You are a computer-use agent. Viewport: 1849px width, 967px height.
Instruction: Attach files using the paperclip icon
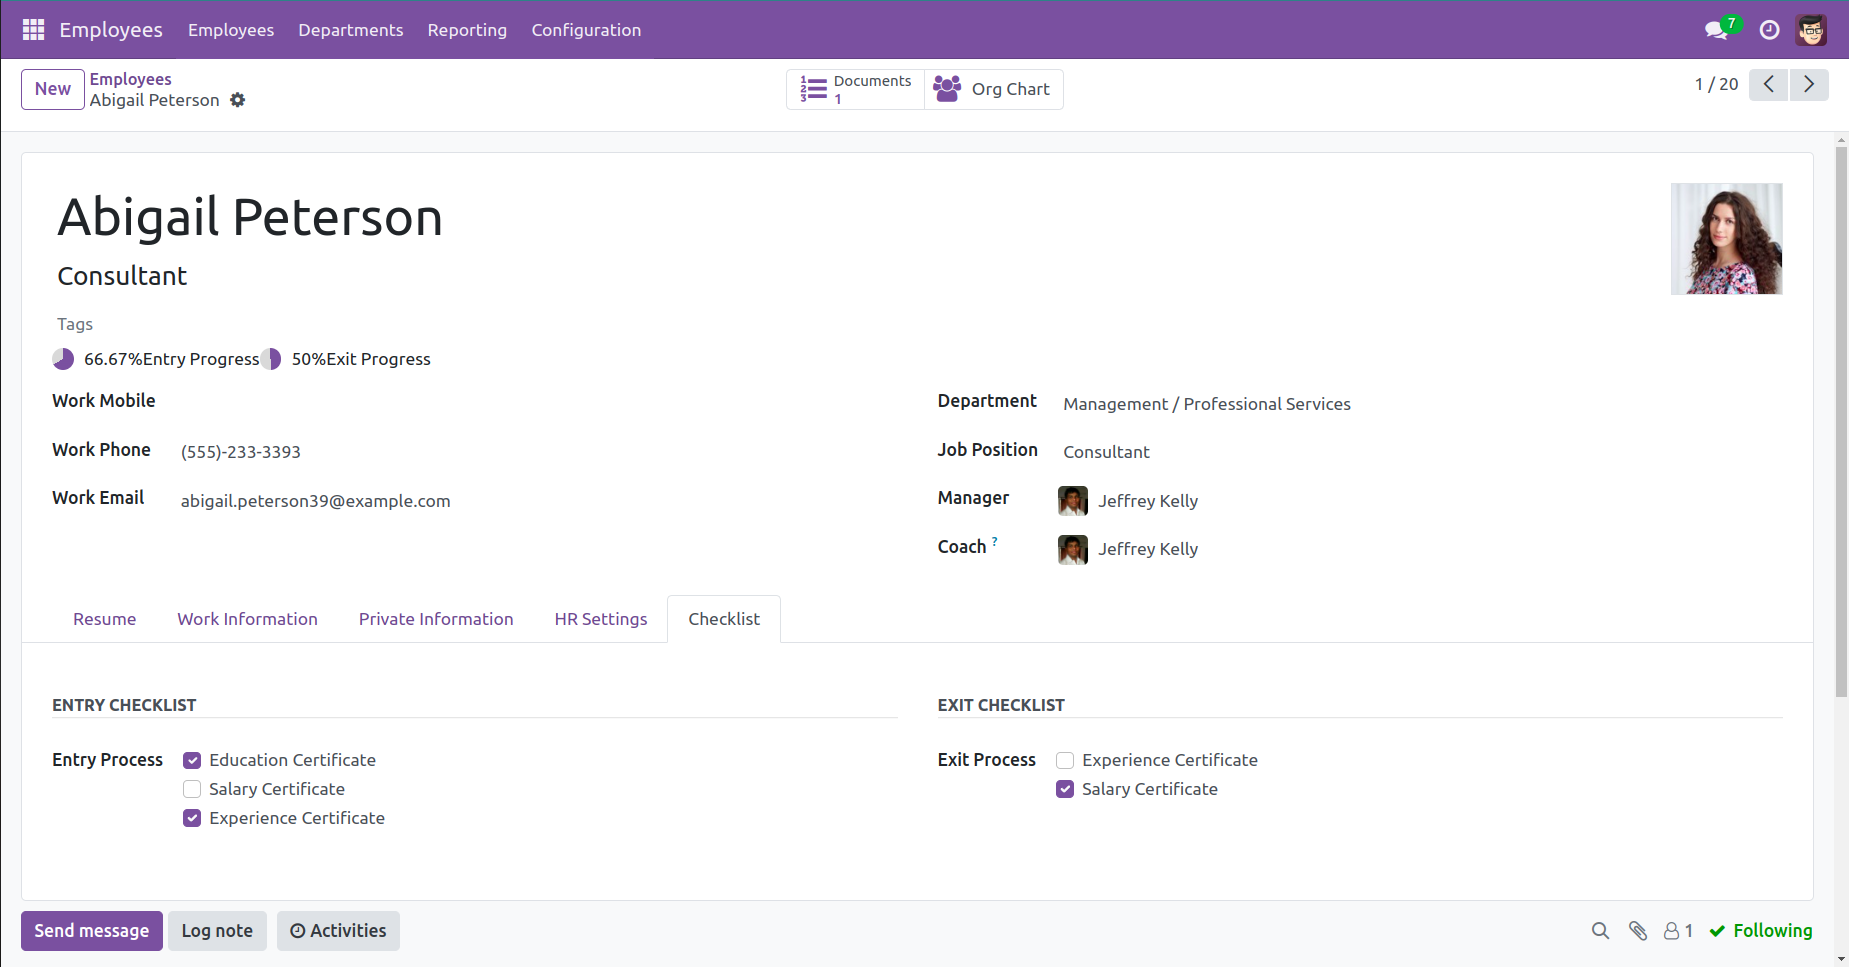1638,931
